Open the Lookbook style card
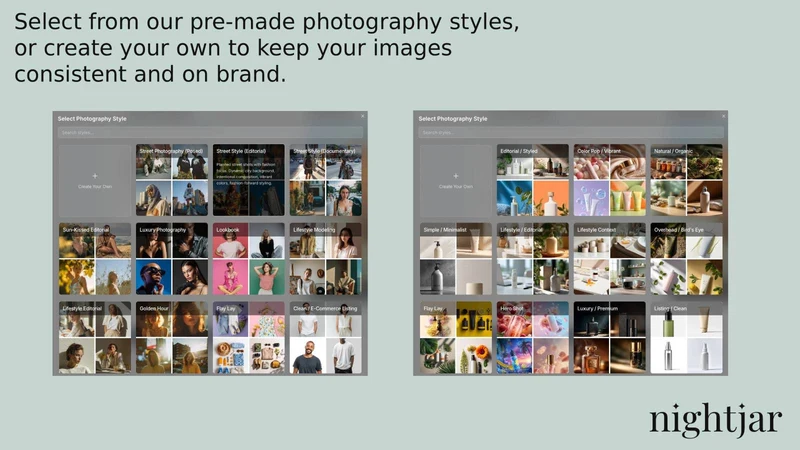The height and width of the screenshot is (450, 800). [248, 259]
